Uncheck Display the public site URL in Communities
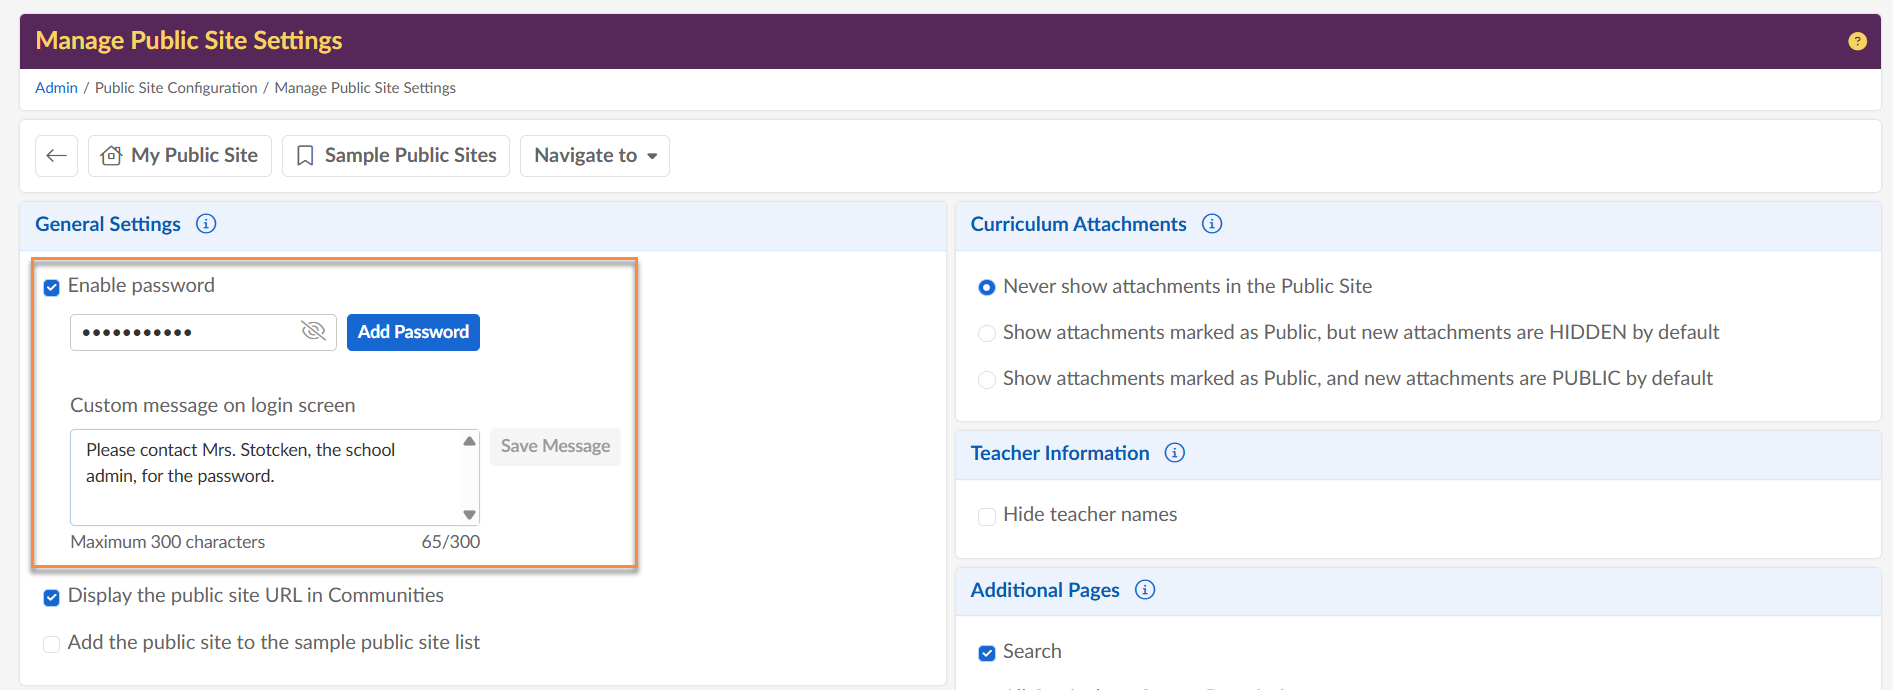 pyautogui.click(x=52, y=598)
